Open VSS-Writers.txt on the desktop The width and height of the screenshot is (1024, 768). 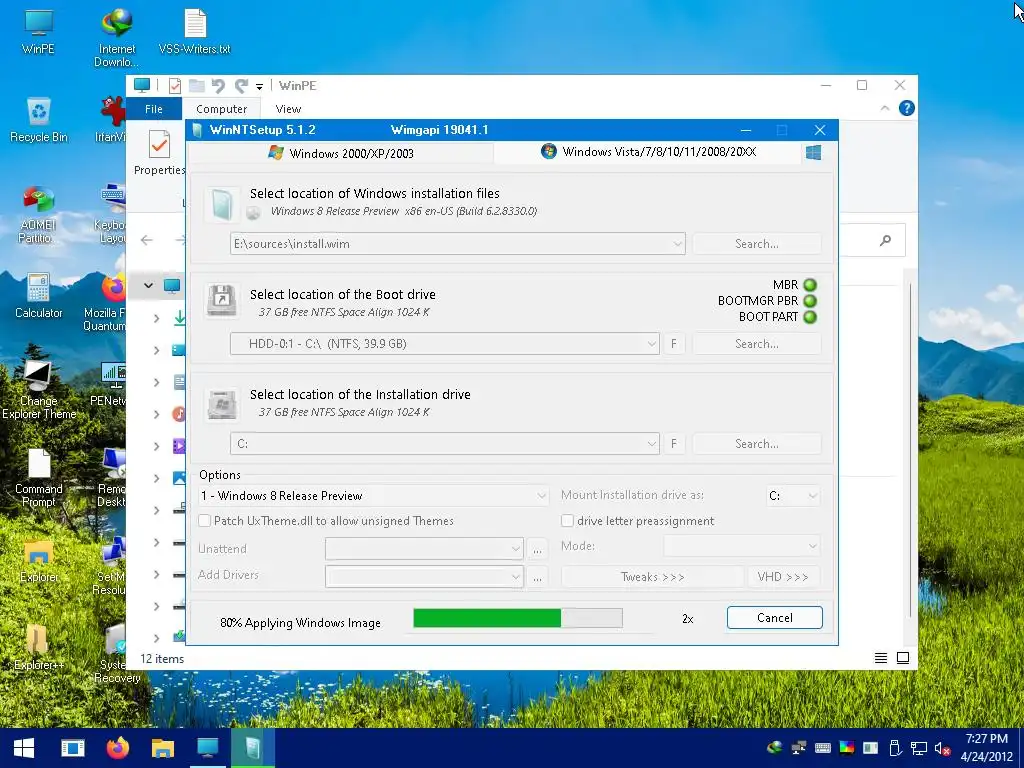click(195, 31)
